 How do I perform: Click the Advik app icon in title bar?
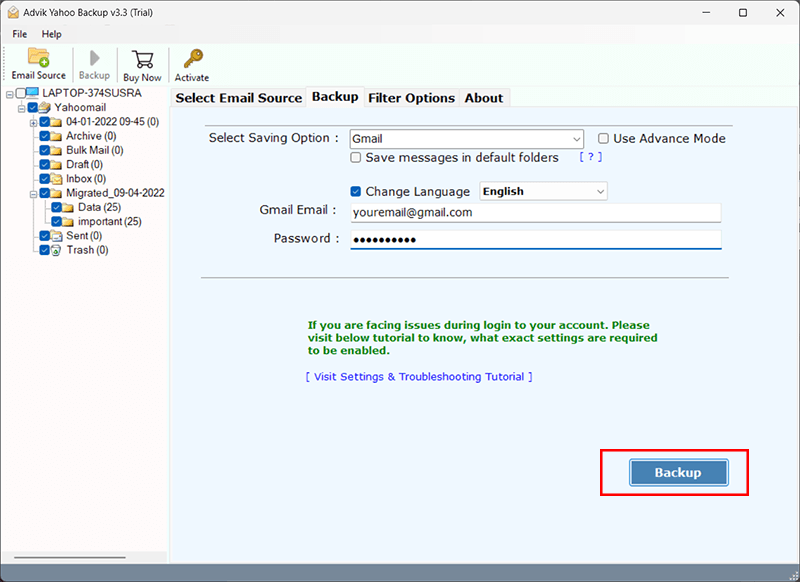pos(13,13)
